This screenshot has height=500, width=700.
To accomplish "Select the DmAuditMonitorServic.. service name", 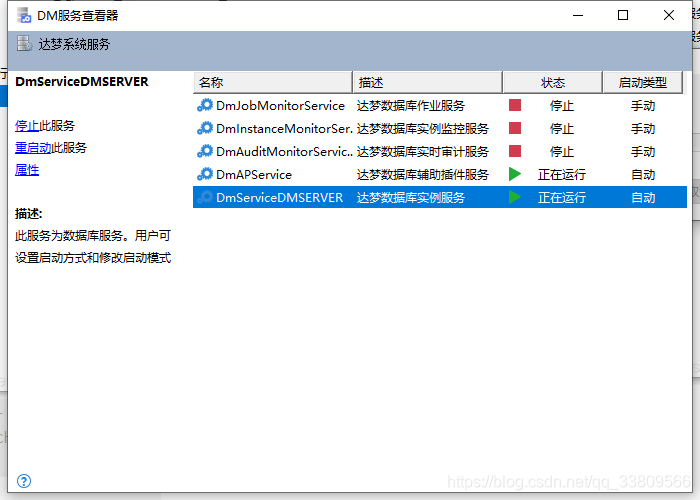I will 284,151.
